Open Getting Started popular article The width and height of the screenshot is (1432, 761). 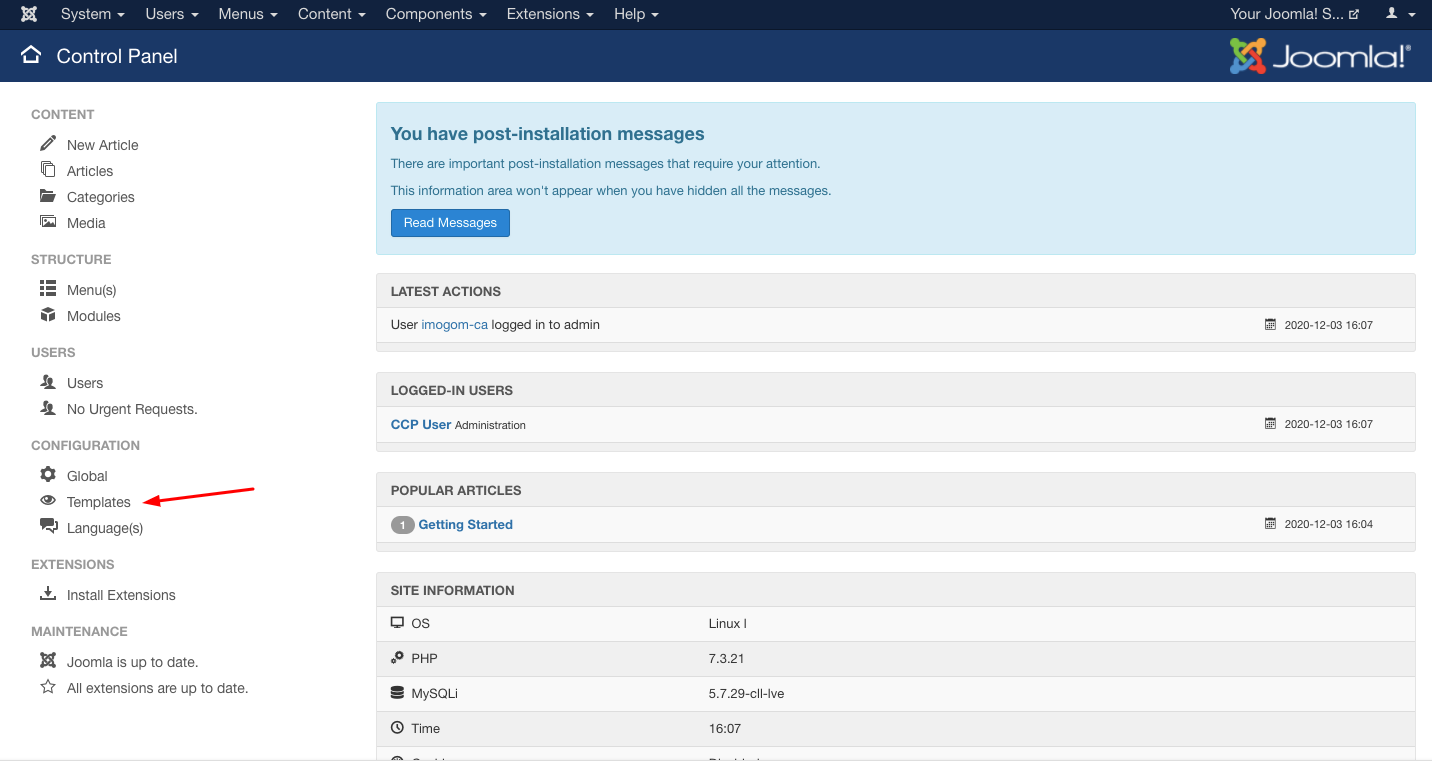click(x=465, y=524)
